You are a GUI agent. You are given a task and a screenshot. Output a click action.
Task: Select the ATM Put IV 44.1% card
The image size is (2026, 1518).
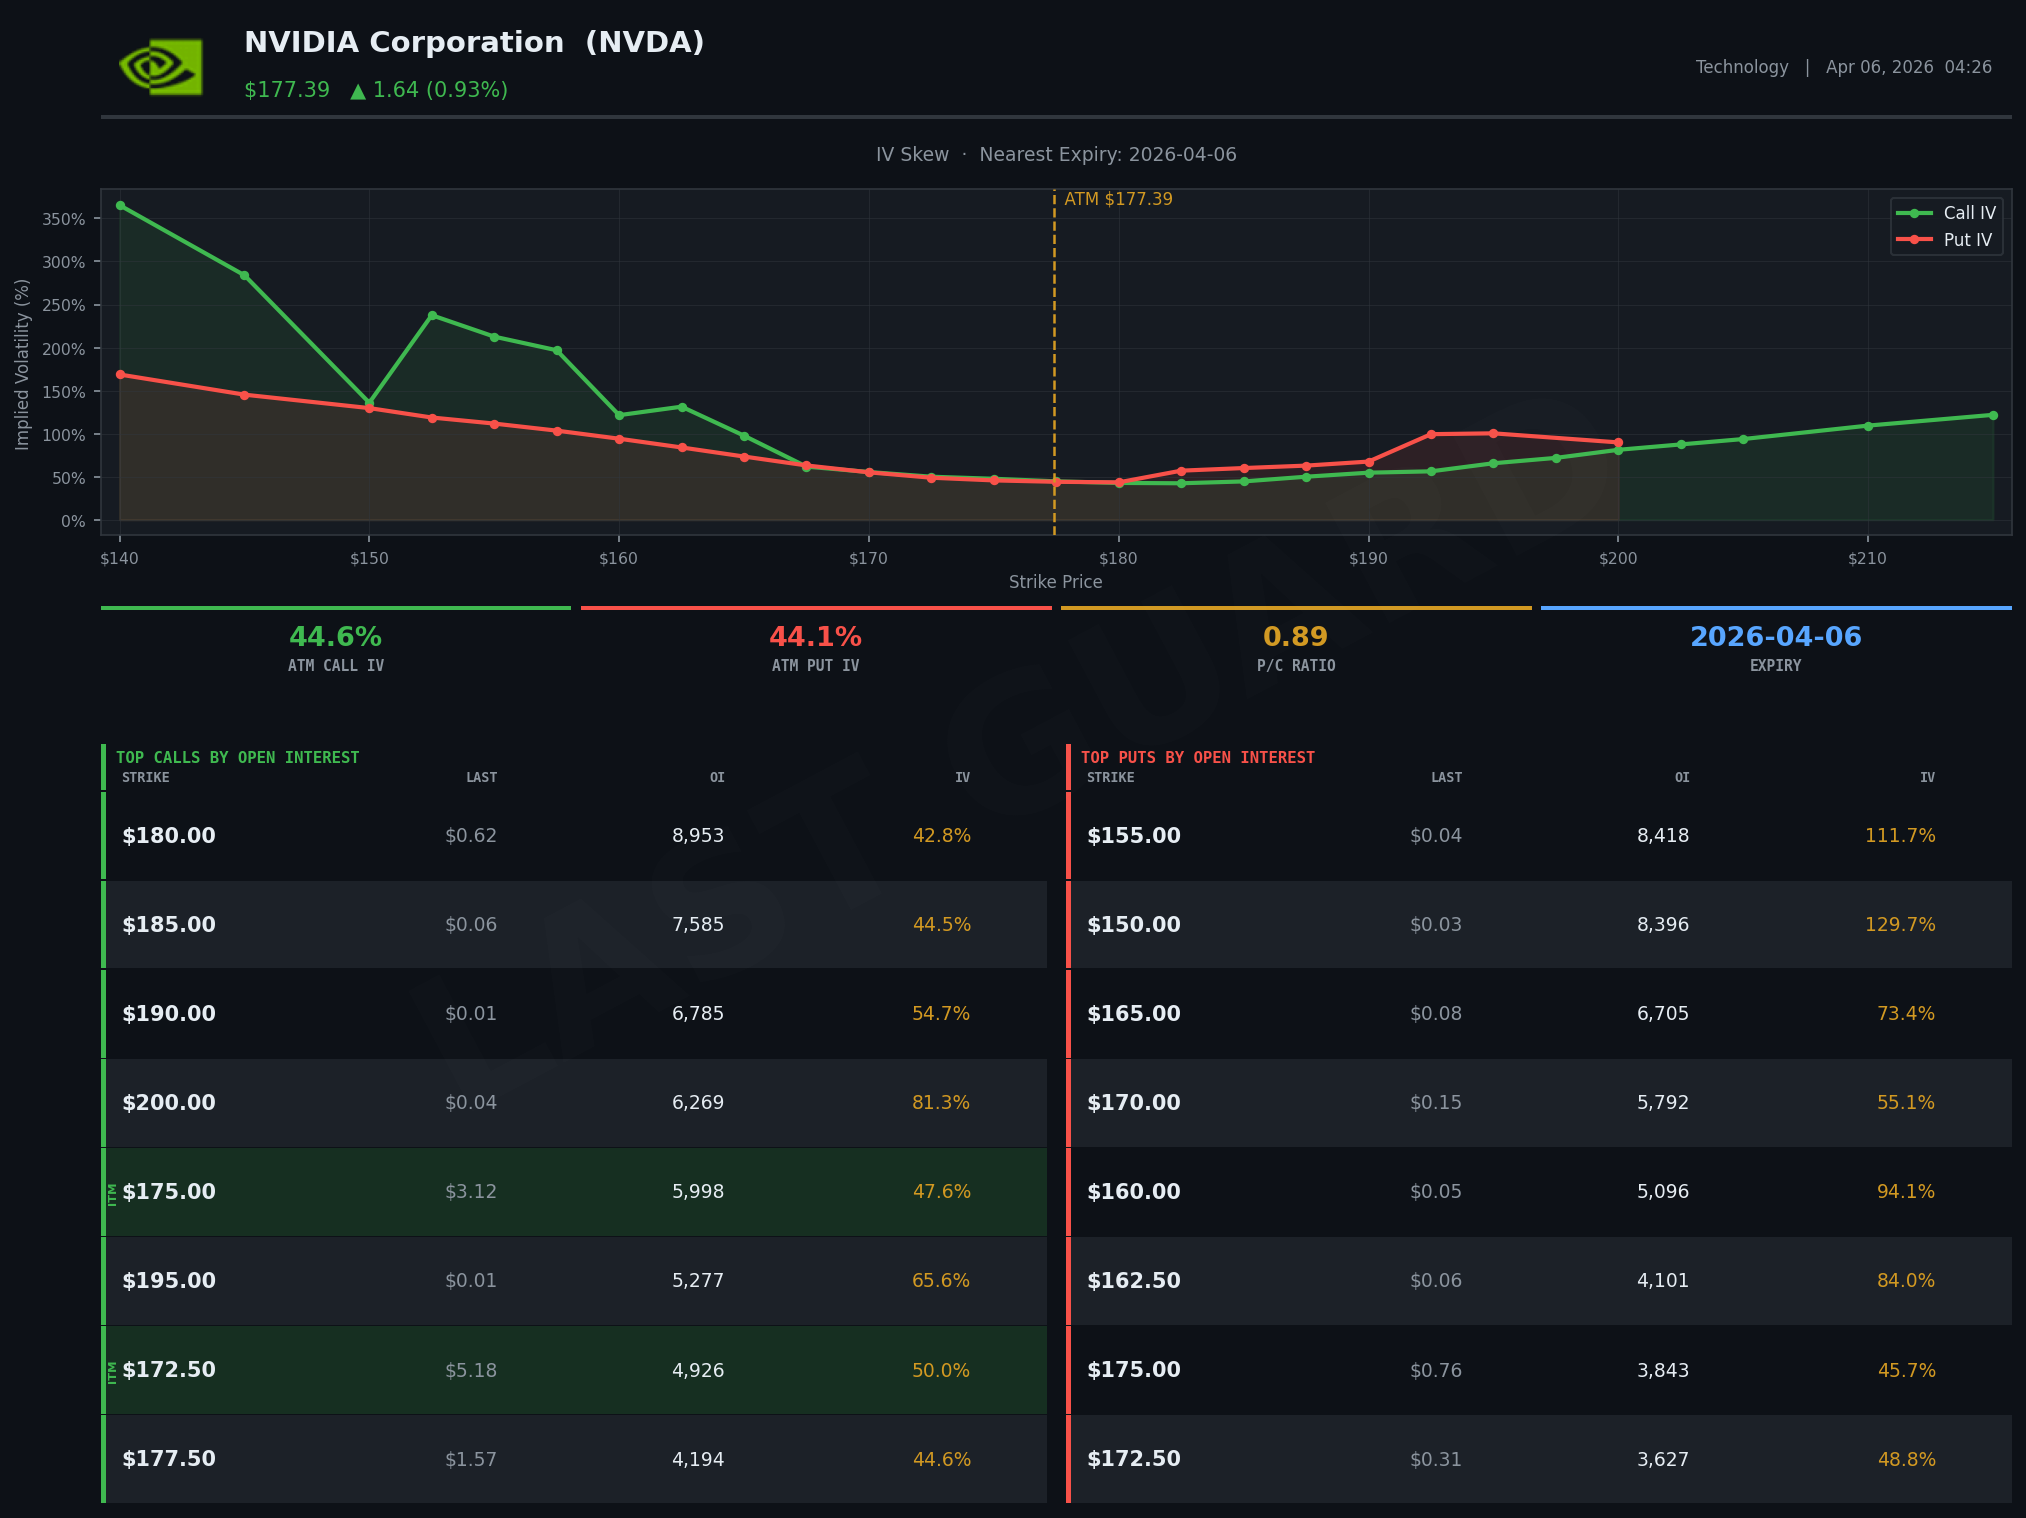click(x=815, y=648)
